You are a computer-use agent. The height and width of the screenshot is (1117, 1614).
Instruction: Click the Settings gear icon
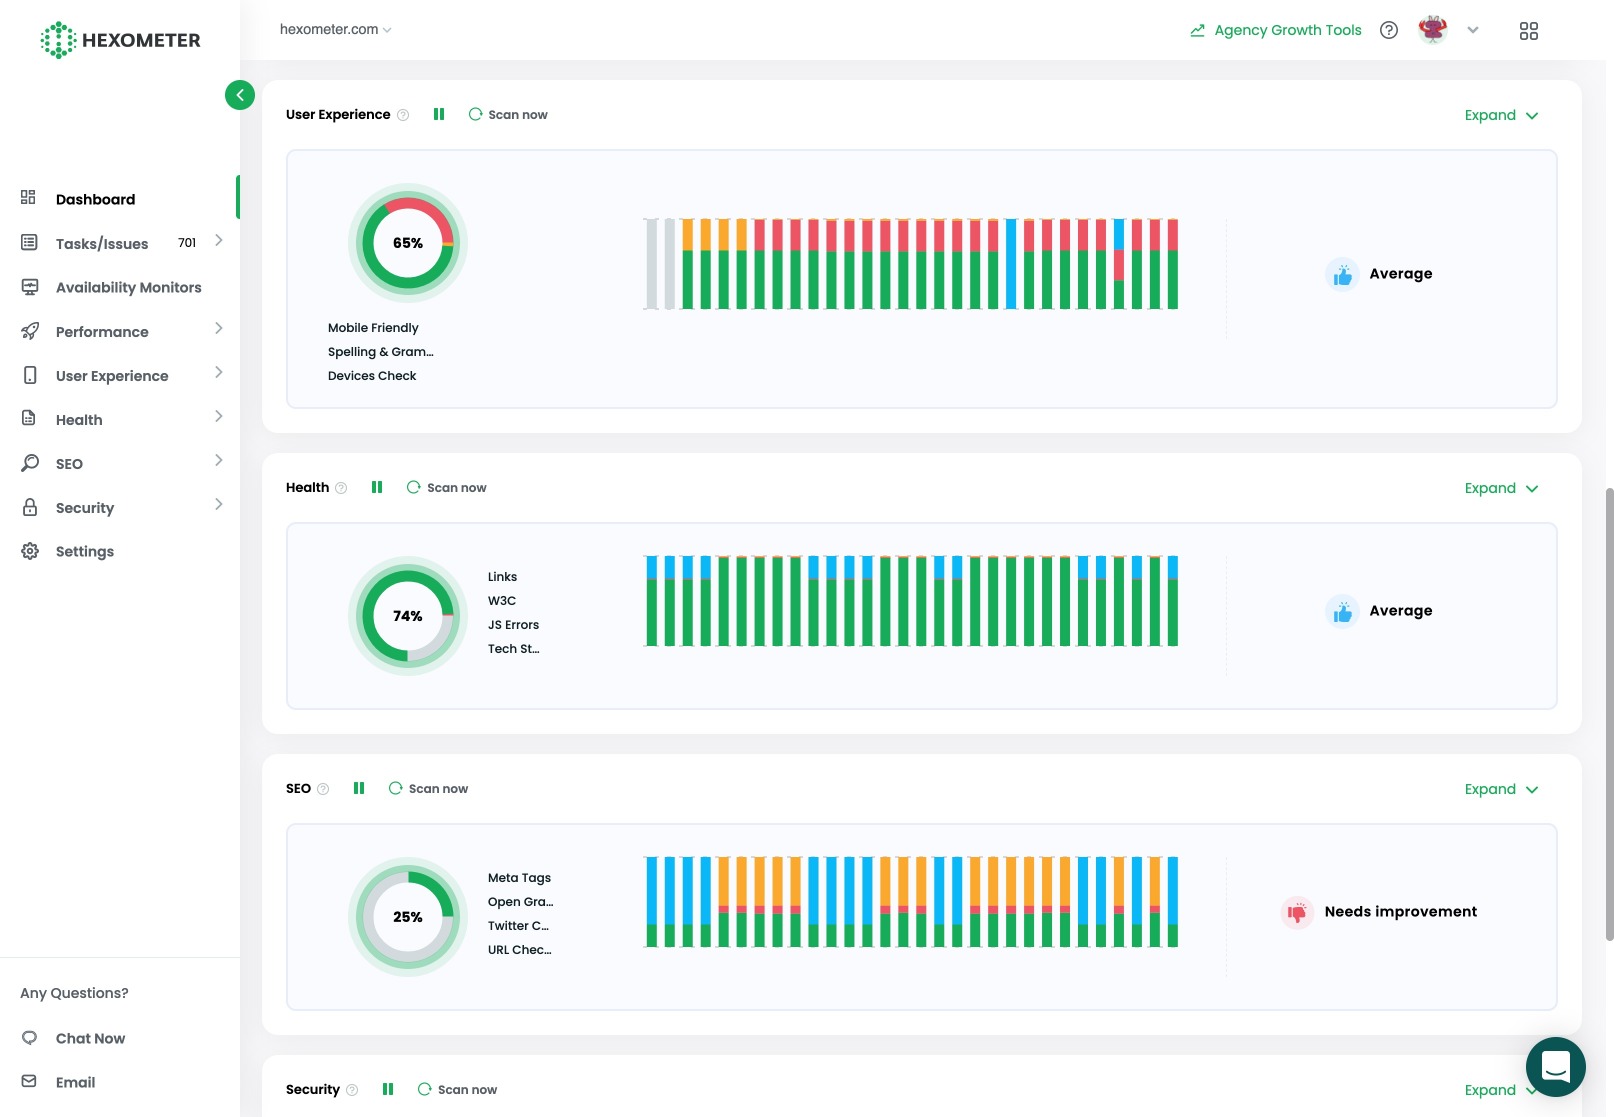tap(30, 551)
